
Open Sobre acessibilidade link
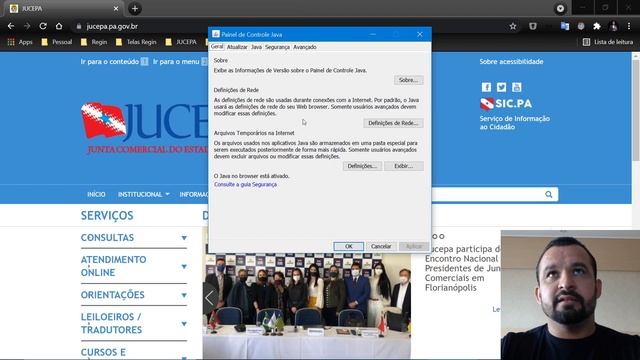[x=511, y=62]
